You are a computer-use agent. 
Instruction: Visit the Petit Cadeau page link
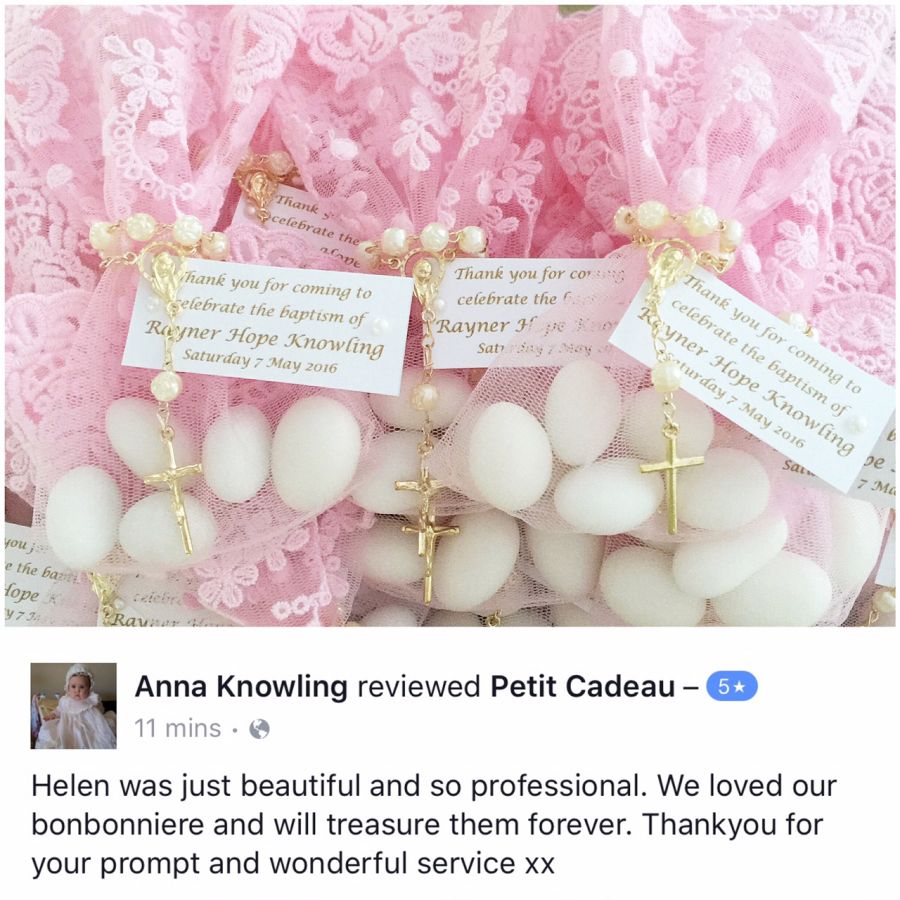[583, 686]
